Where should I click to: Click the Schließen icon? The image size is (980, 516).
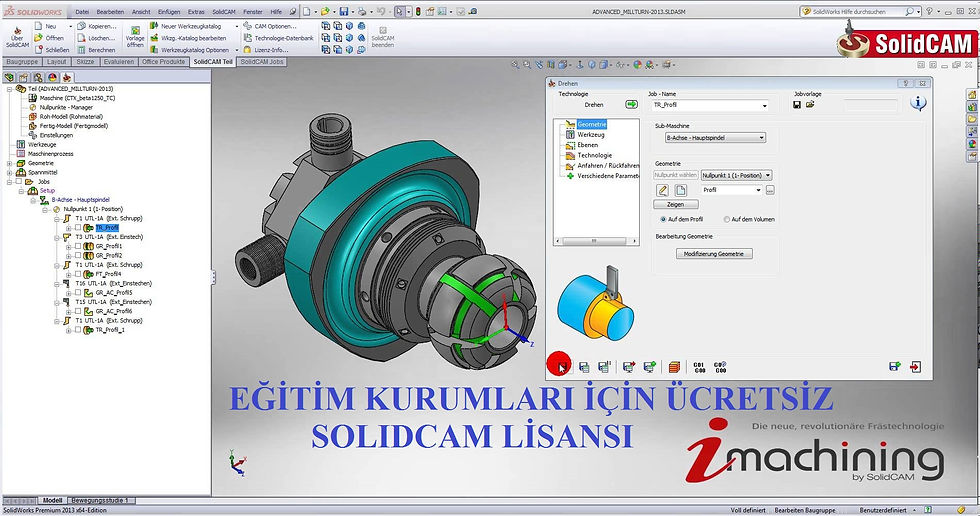pos(38,49)
